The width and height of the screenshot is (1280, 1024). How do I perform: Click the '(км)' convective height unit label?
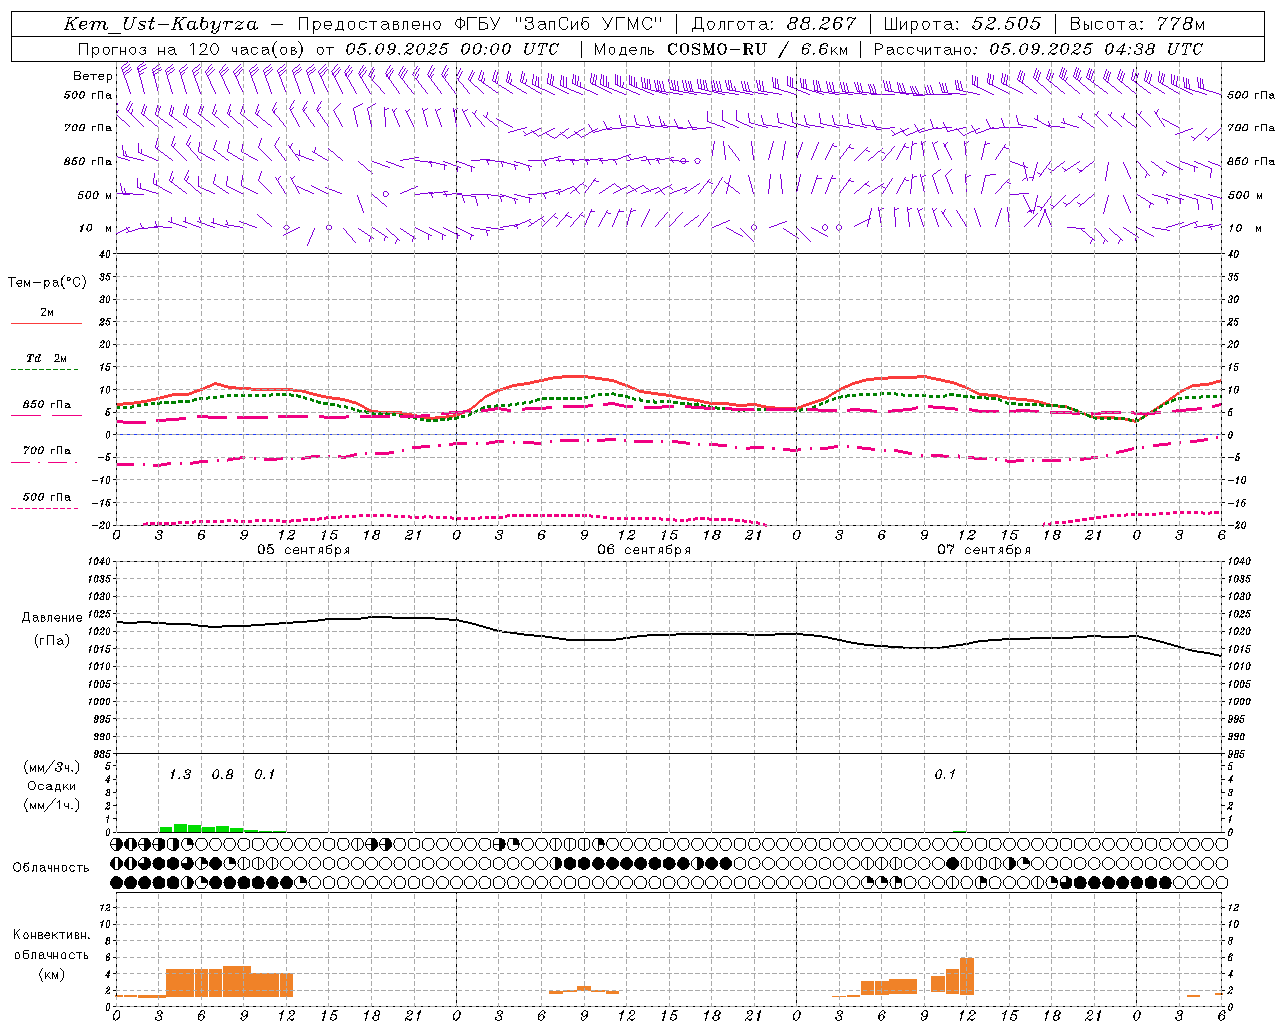[52, 974]
